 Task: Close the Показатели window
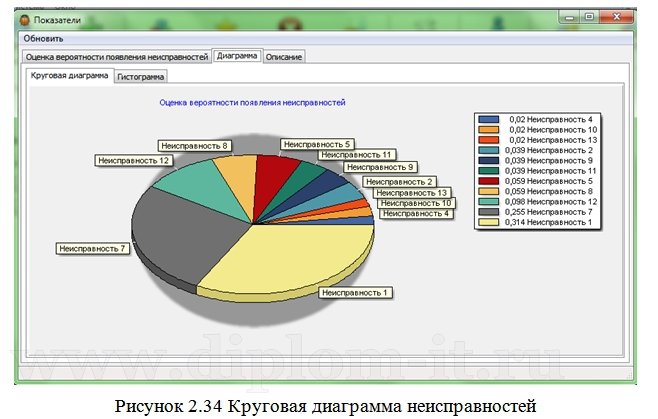616,17
